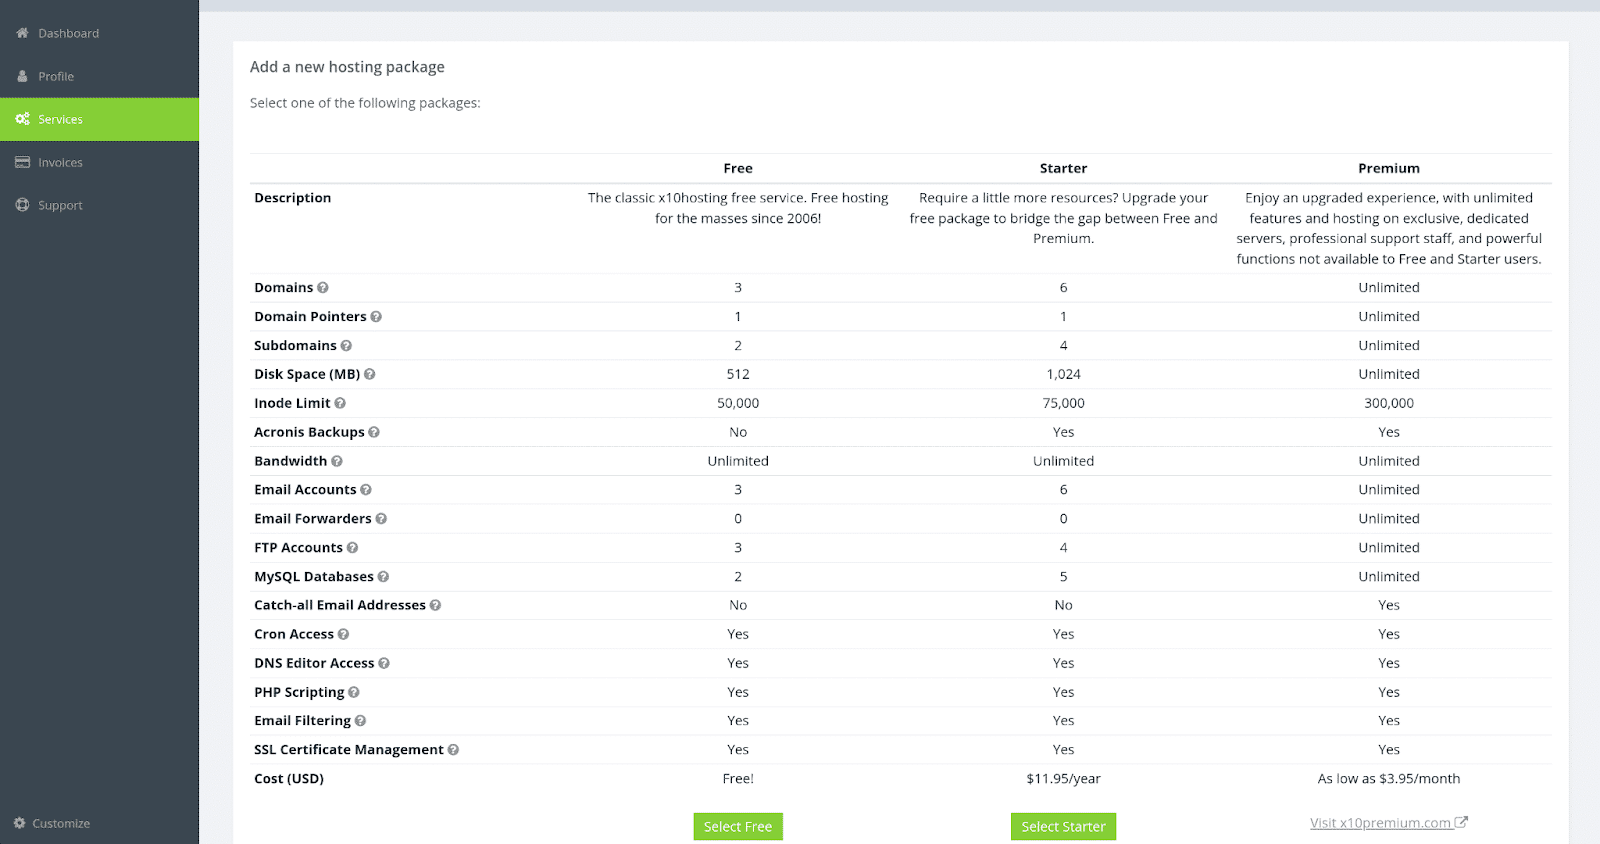Click the Select Starter button
Image resolution: width=1600 pixels, height=844 pixels.
[1063, 826]
